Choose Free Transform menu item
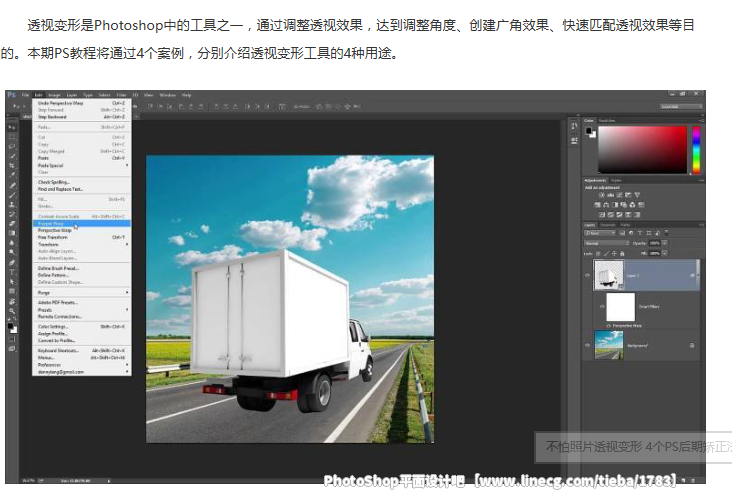Viewport: 732px width, 500px height. [82, 237]
